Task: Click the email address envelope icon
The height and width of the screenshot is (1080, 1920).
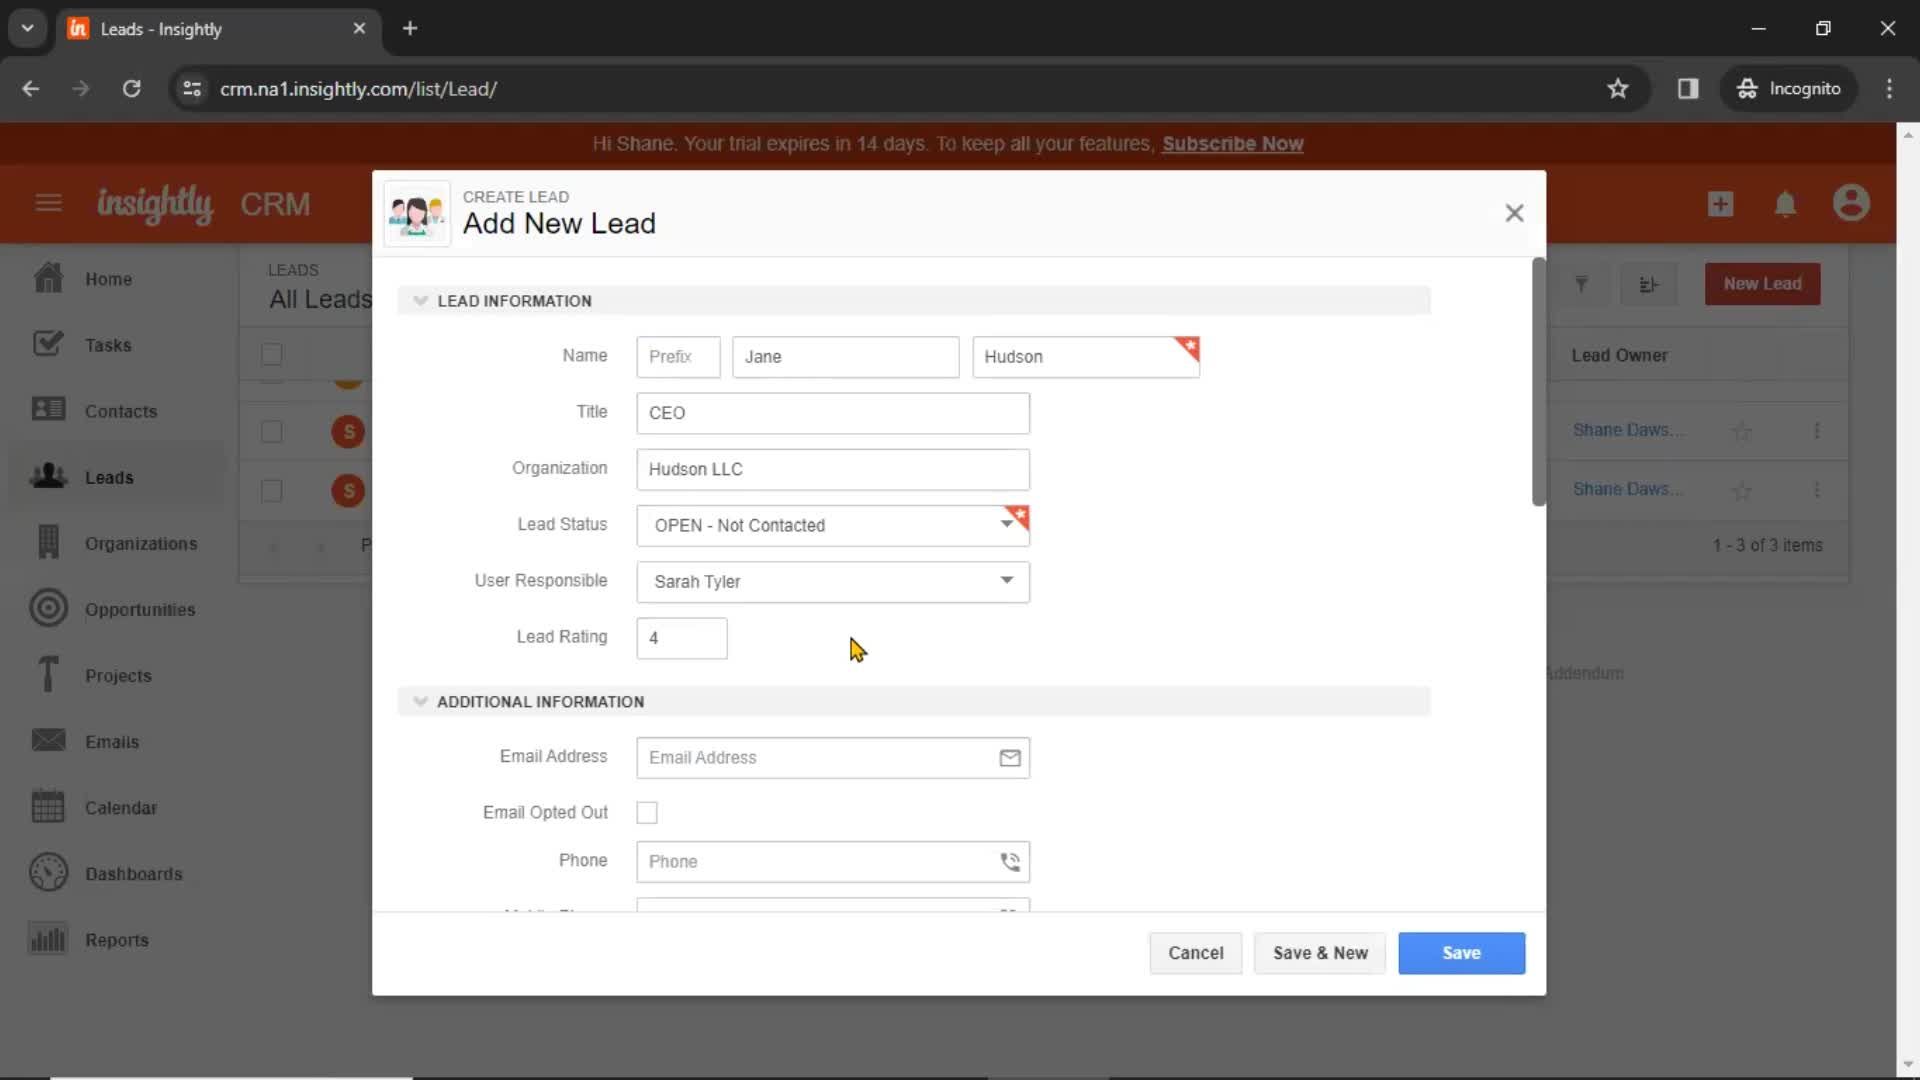Action: tap(1009, 757)
